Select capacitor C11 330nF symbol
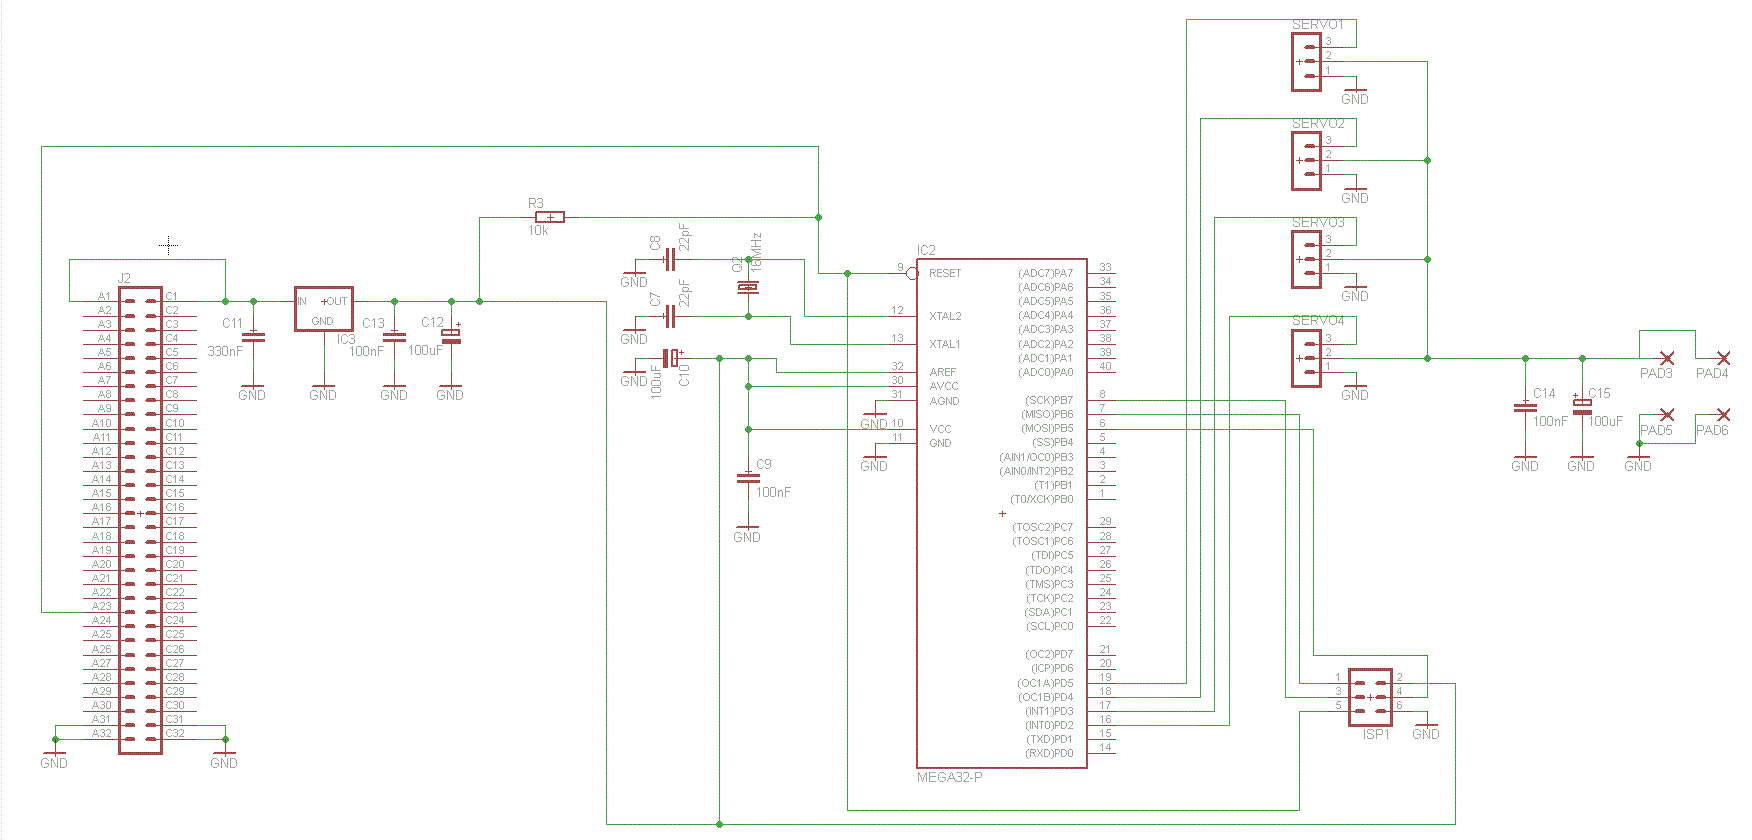Viewport: 1752px width, 840px height. pyautogui.click(x=253, y=337)
